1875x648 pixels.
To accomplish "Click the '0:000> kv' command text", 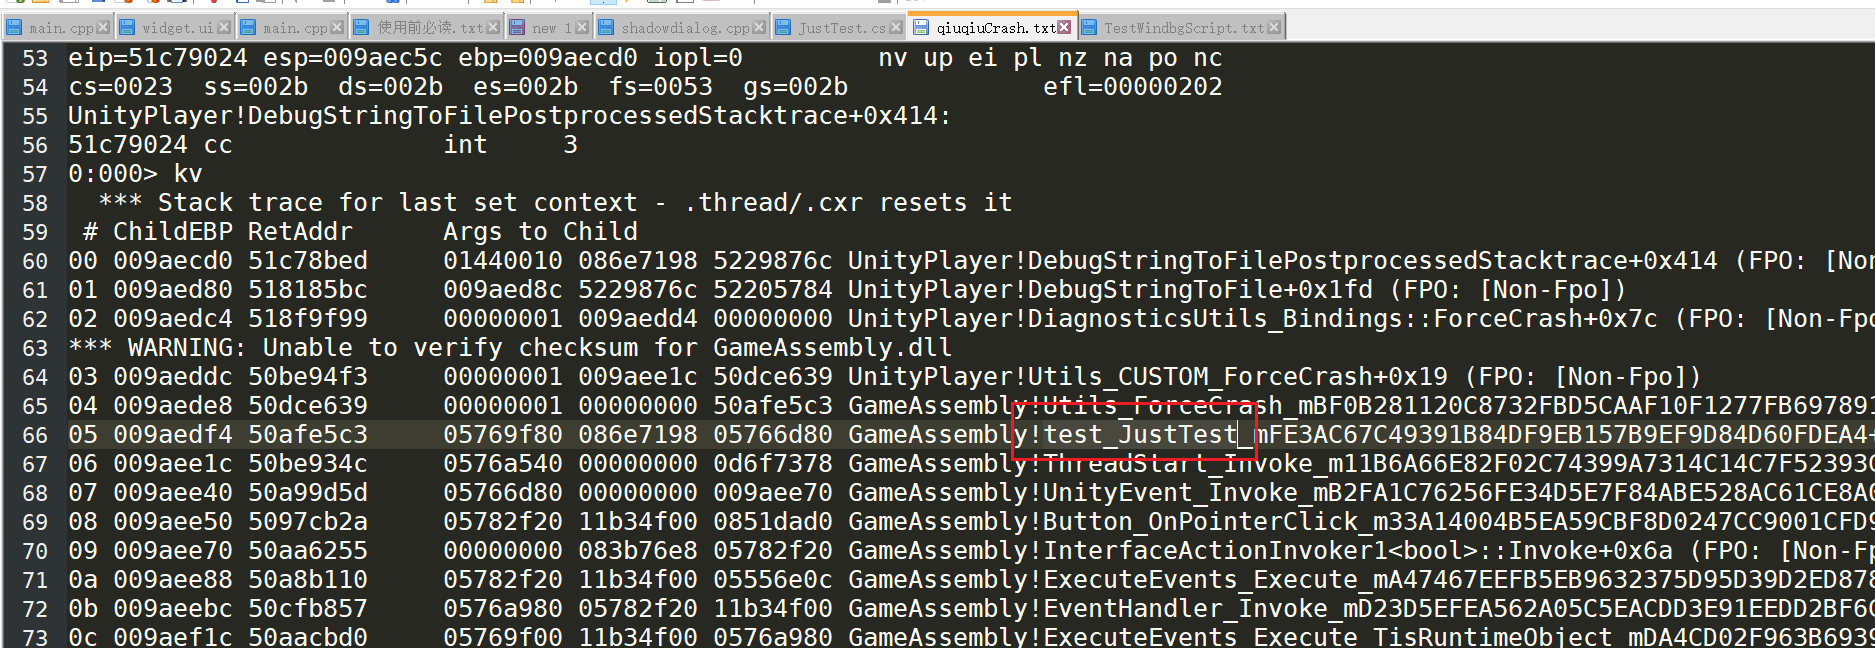I will pos(135,174).
